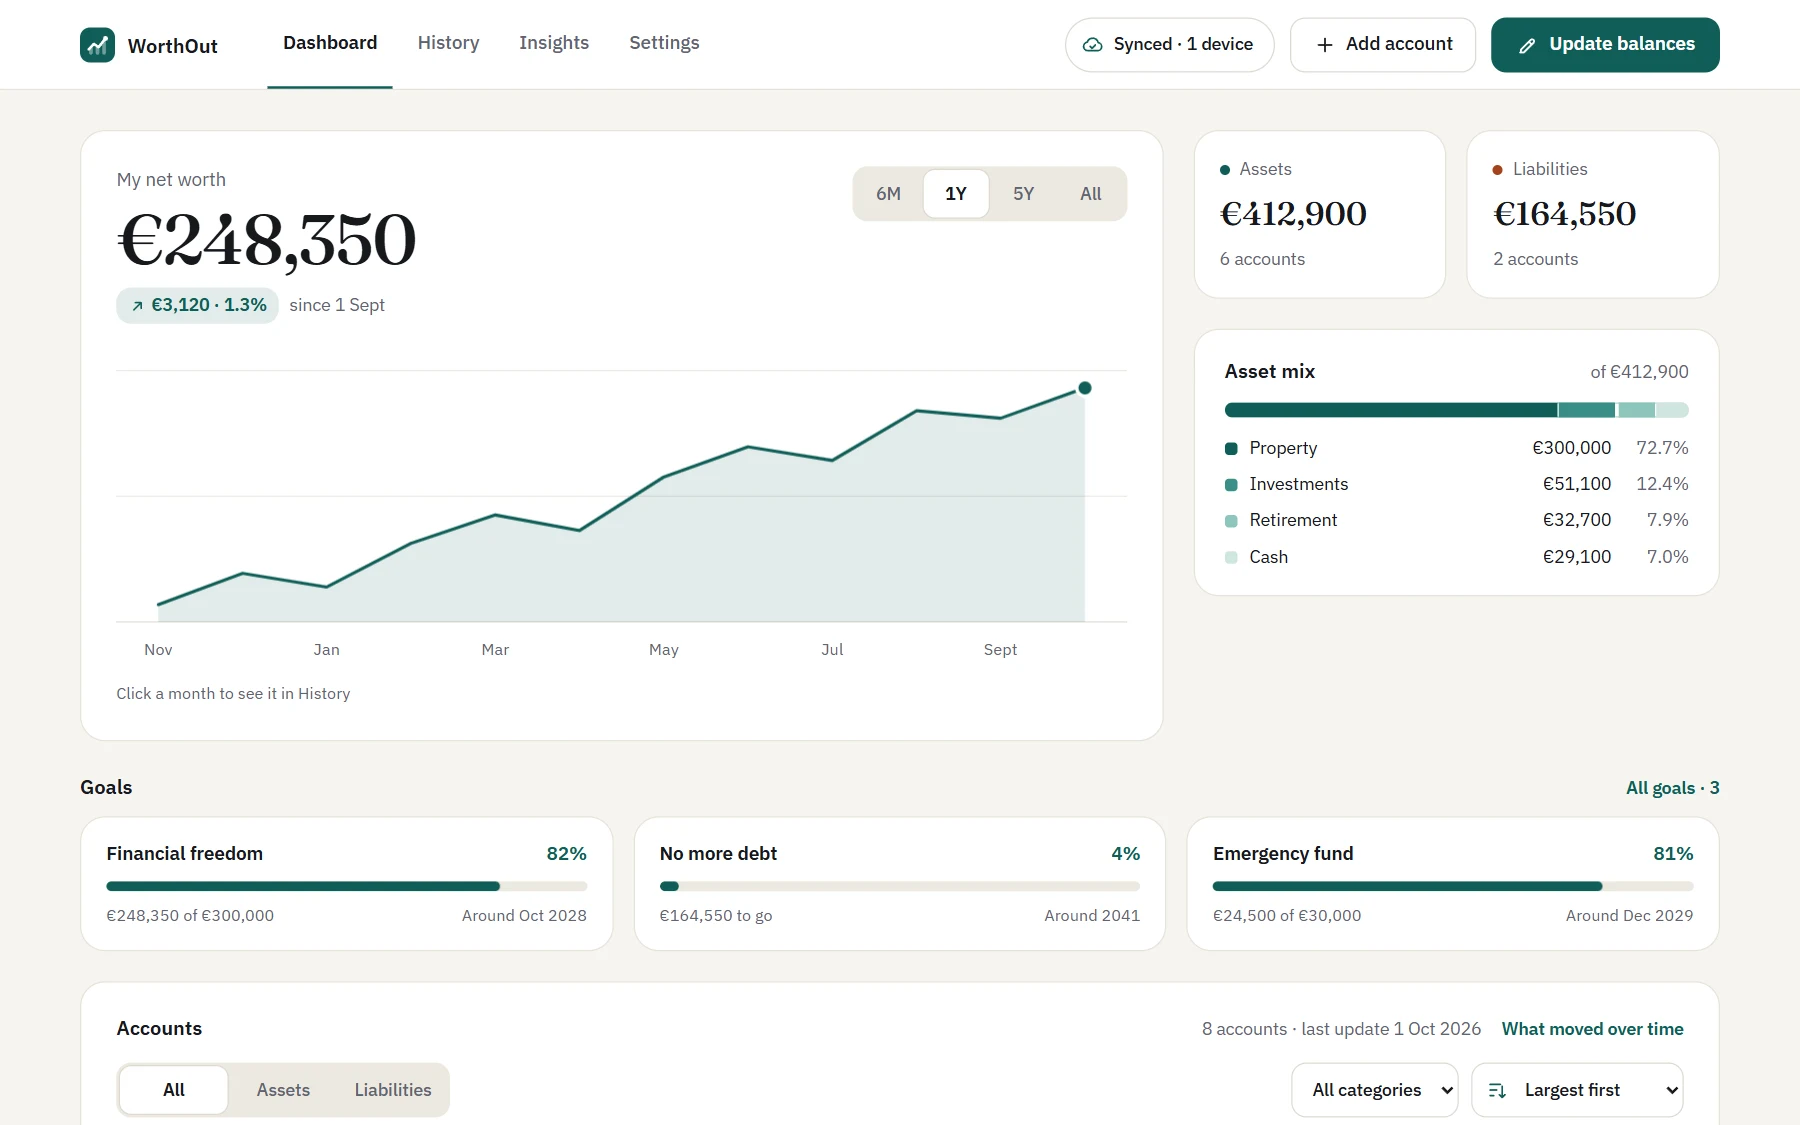Filter accounts list by Assets
Screen dimensions: 1800x1125
(x=283, y=1090)
